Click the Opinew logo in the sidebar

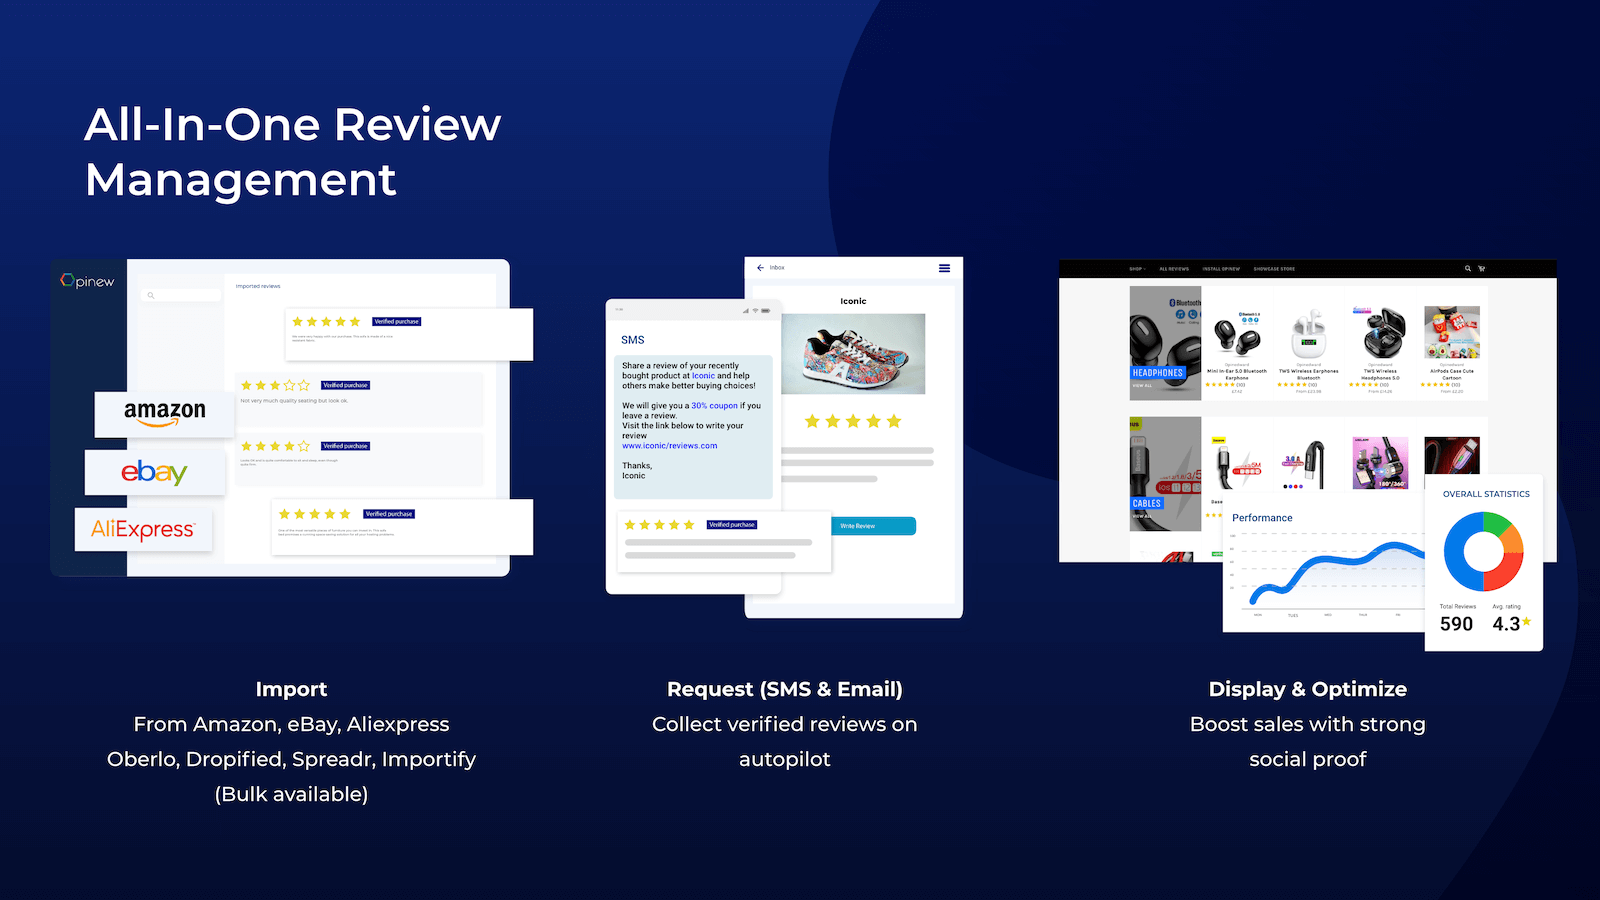click(x=88, y=281)
